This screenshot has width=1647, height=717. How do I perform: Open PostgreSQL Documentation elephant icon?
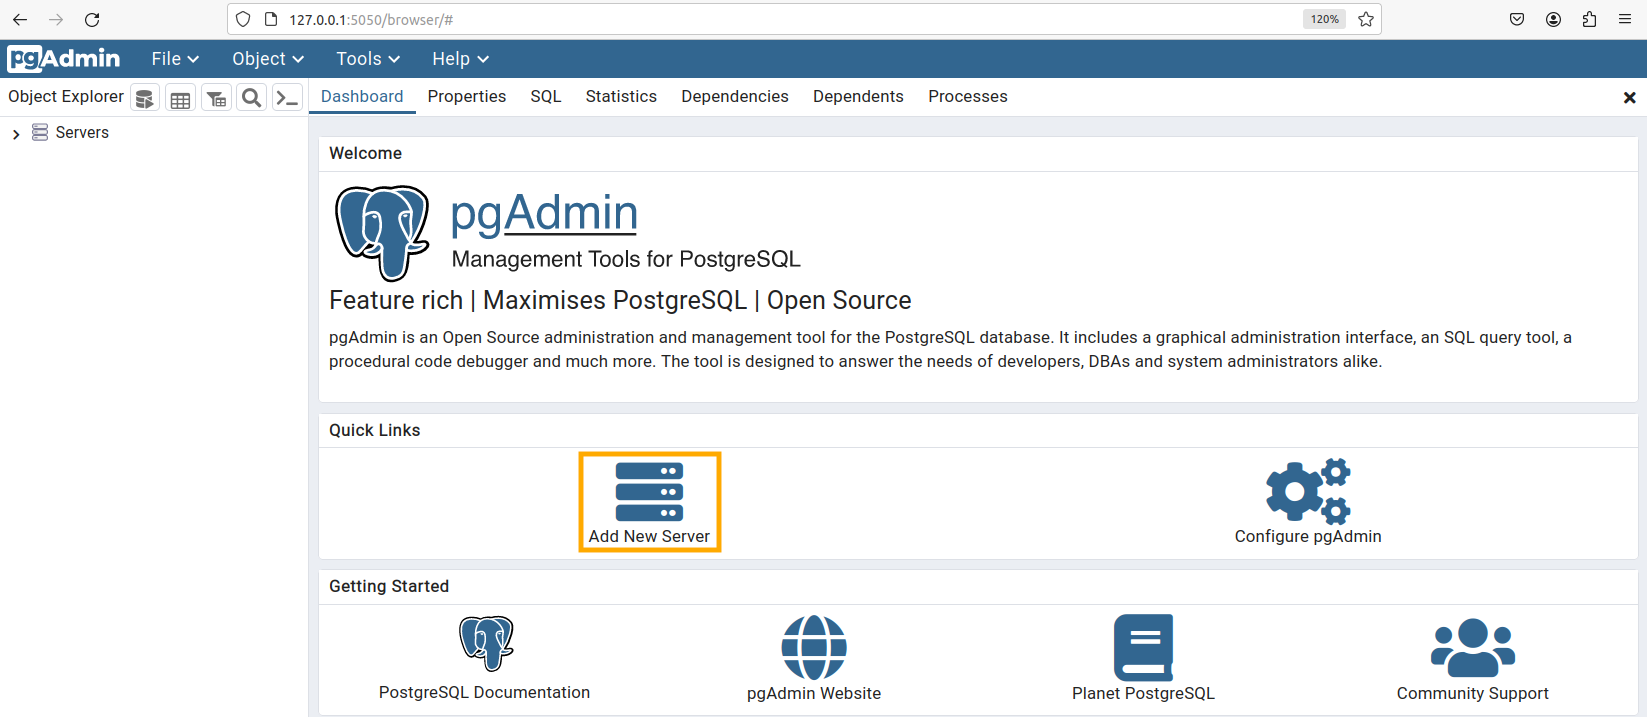pyautogui.click(x=486, y=643)
